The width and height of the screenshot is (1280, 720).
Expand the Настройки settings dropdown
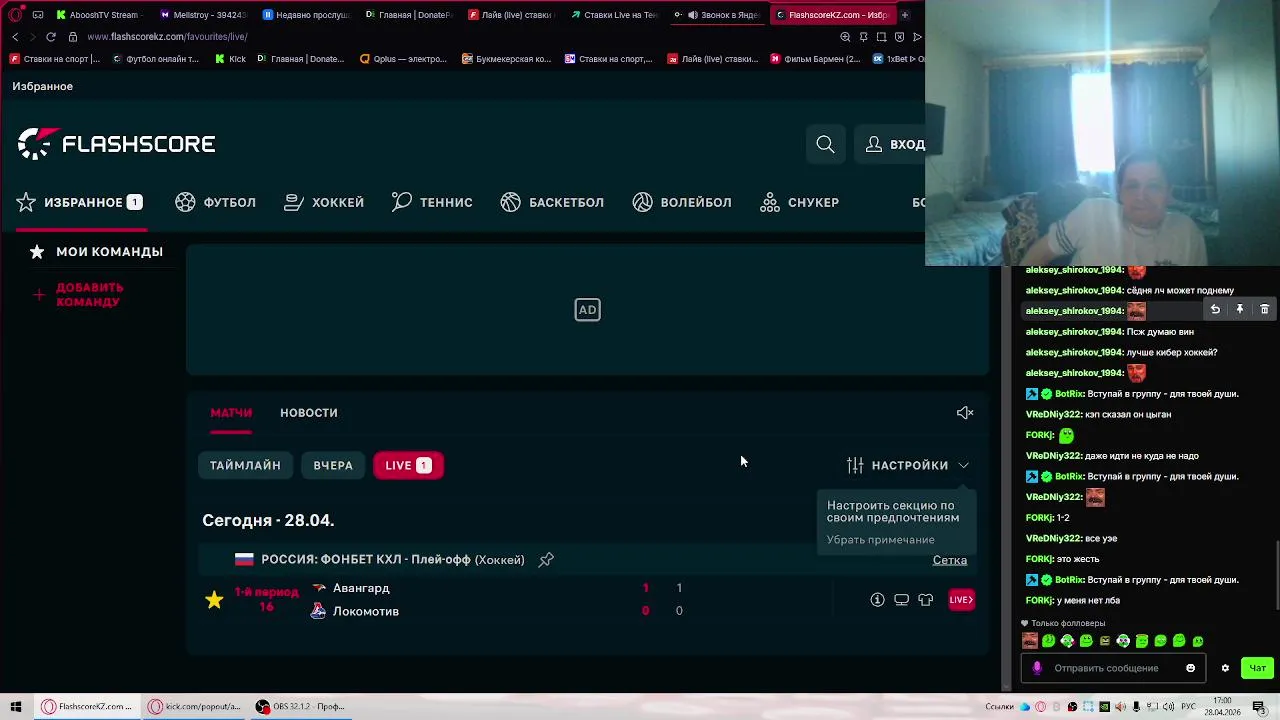coord(908,465)
